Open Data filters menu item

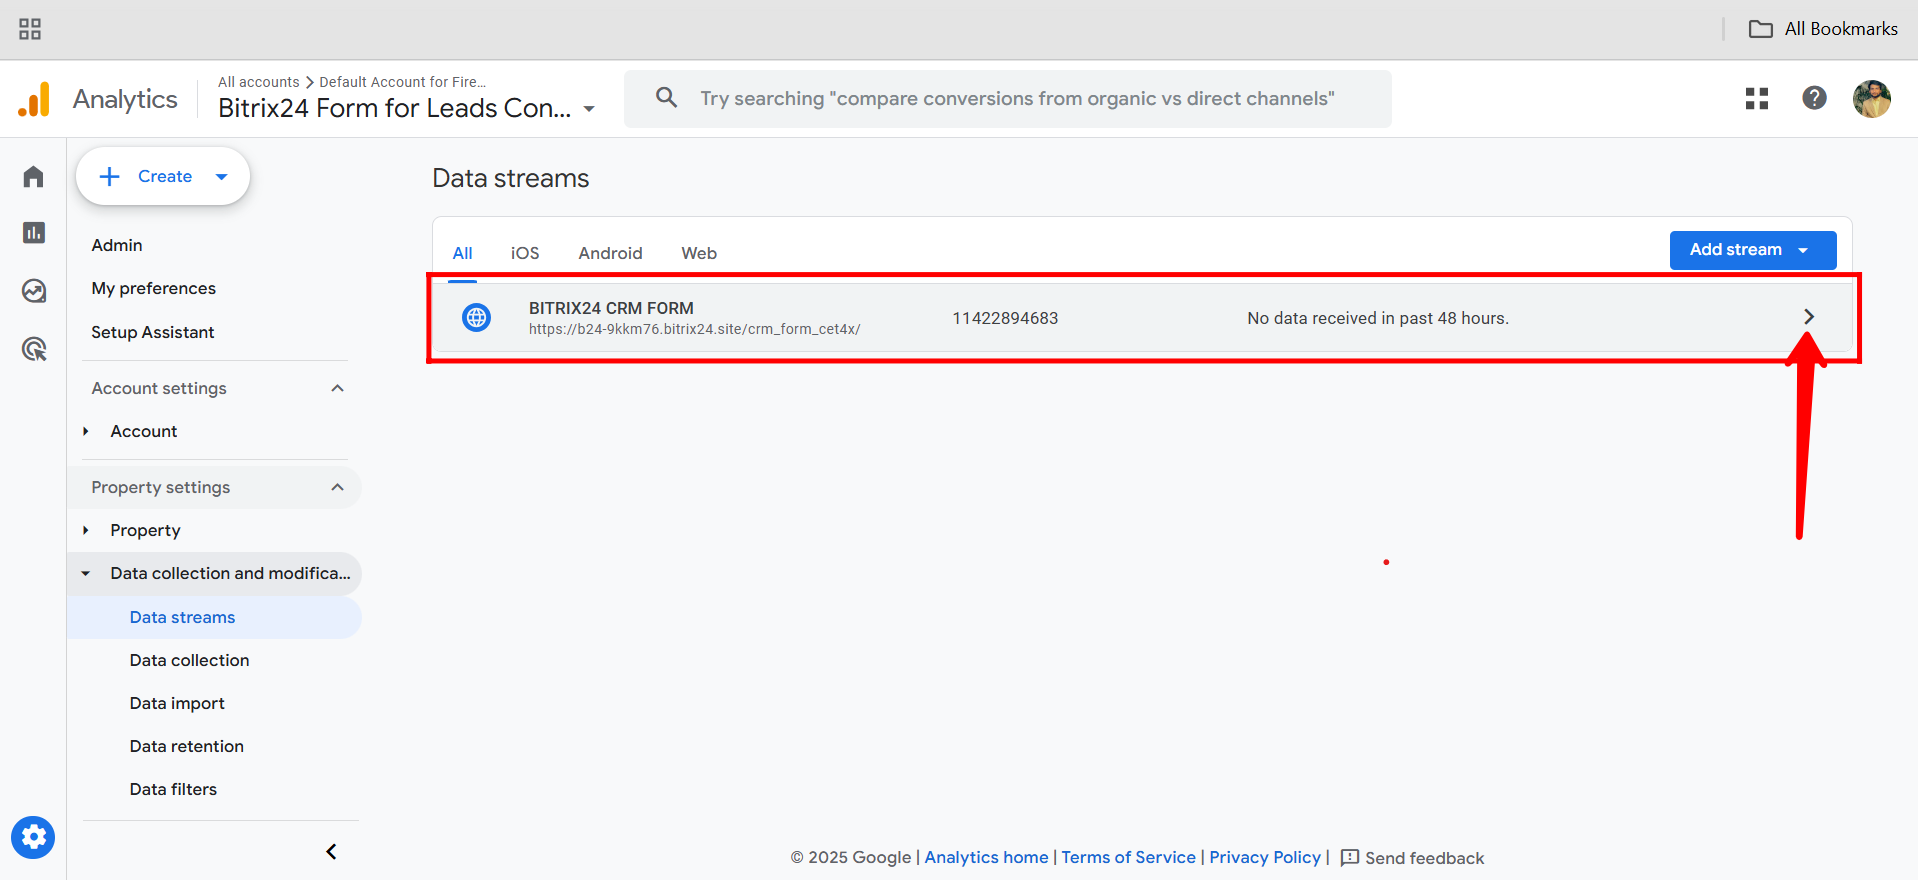[x=173, y=789]
